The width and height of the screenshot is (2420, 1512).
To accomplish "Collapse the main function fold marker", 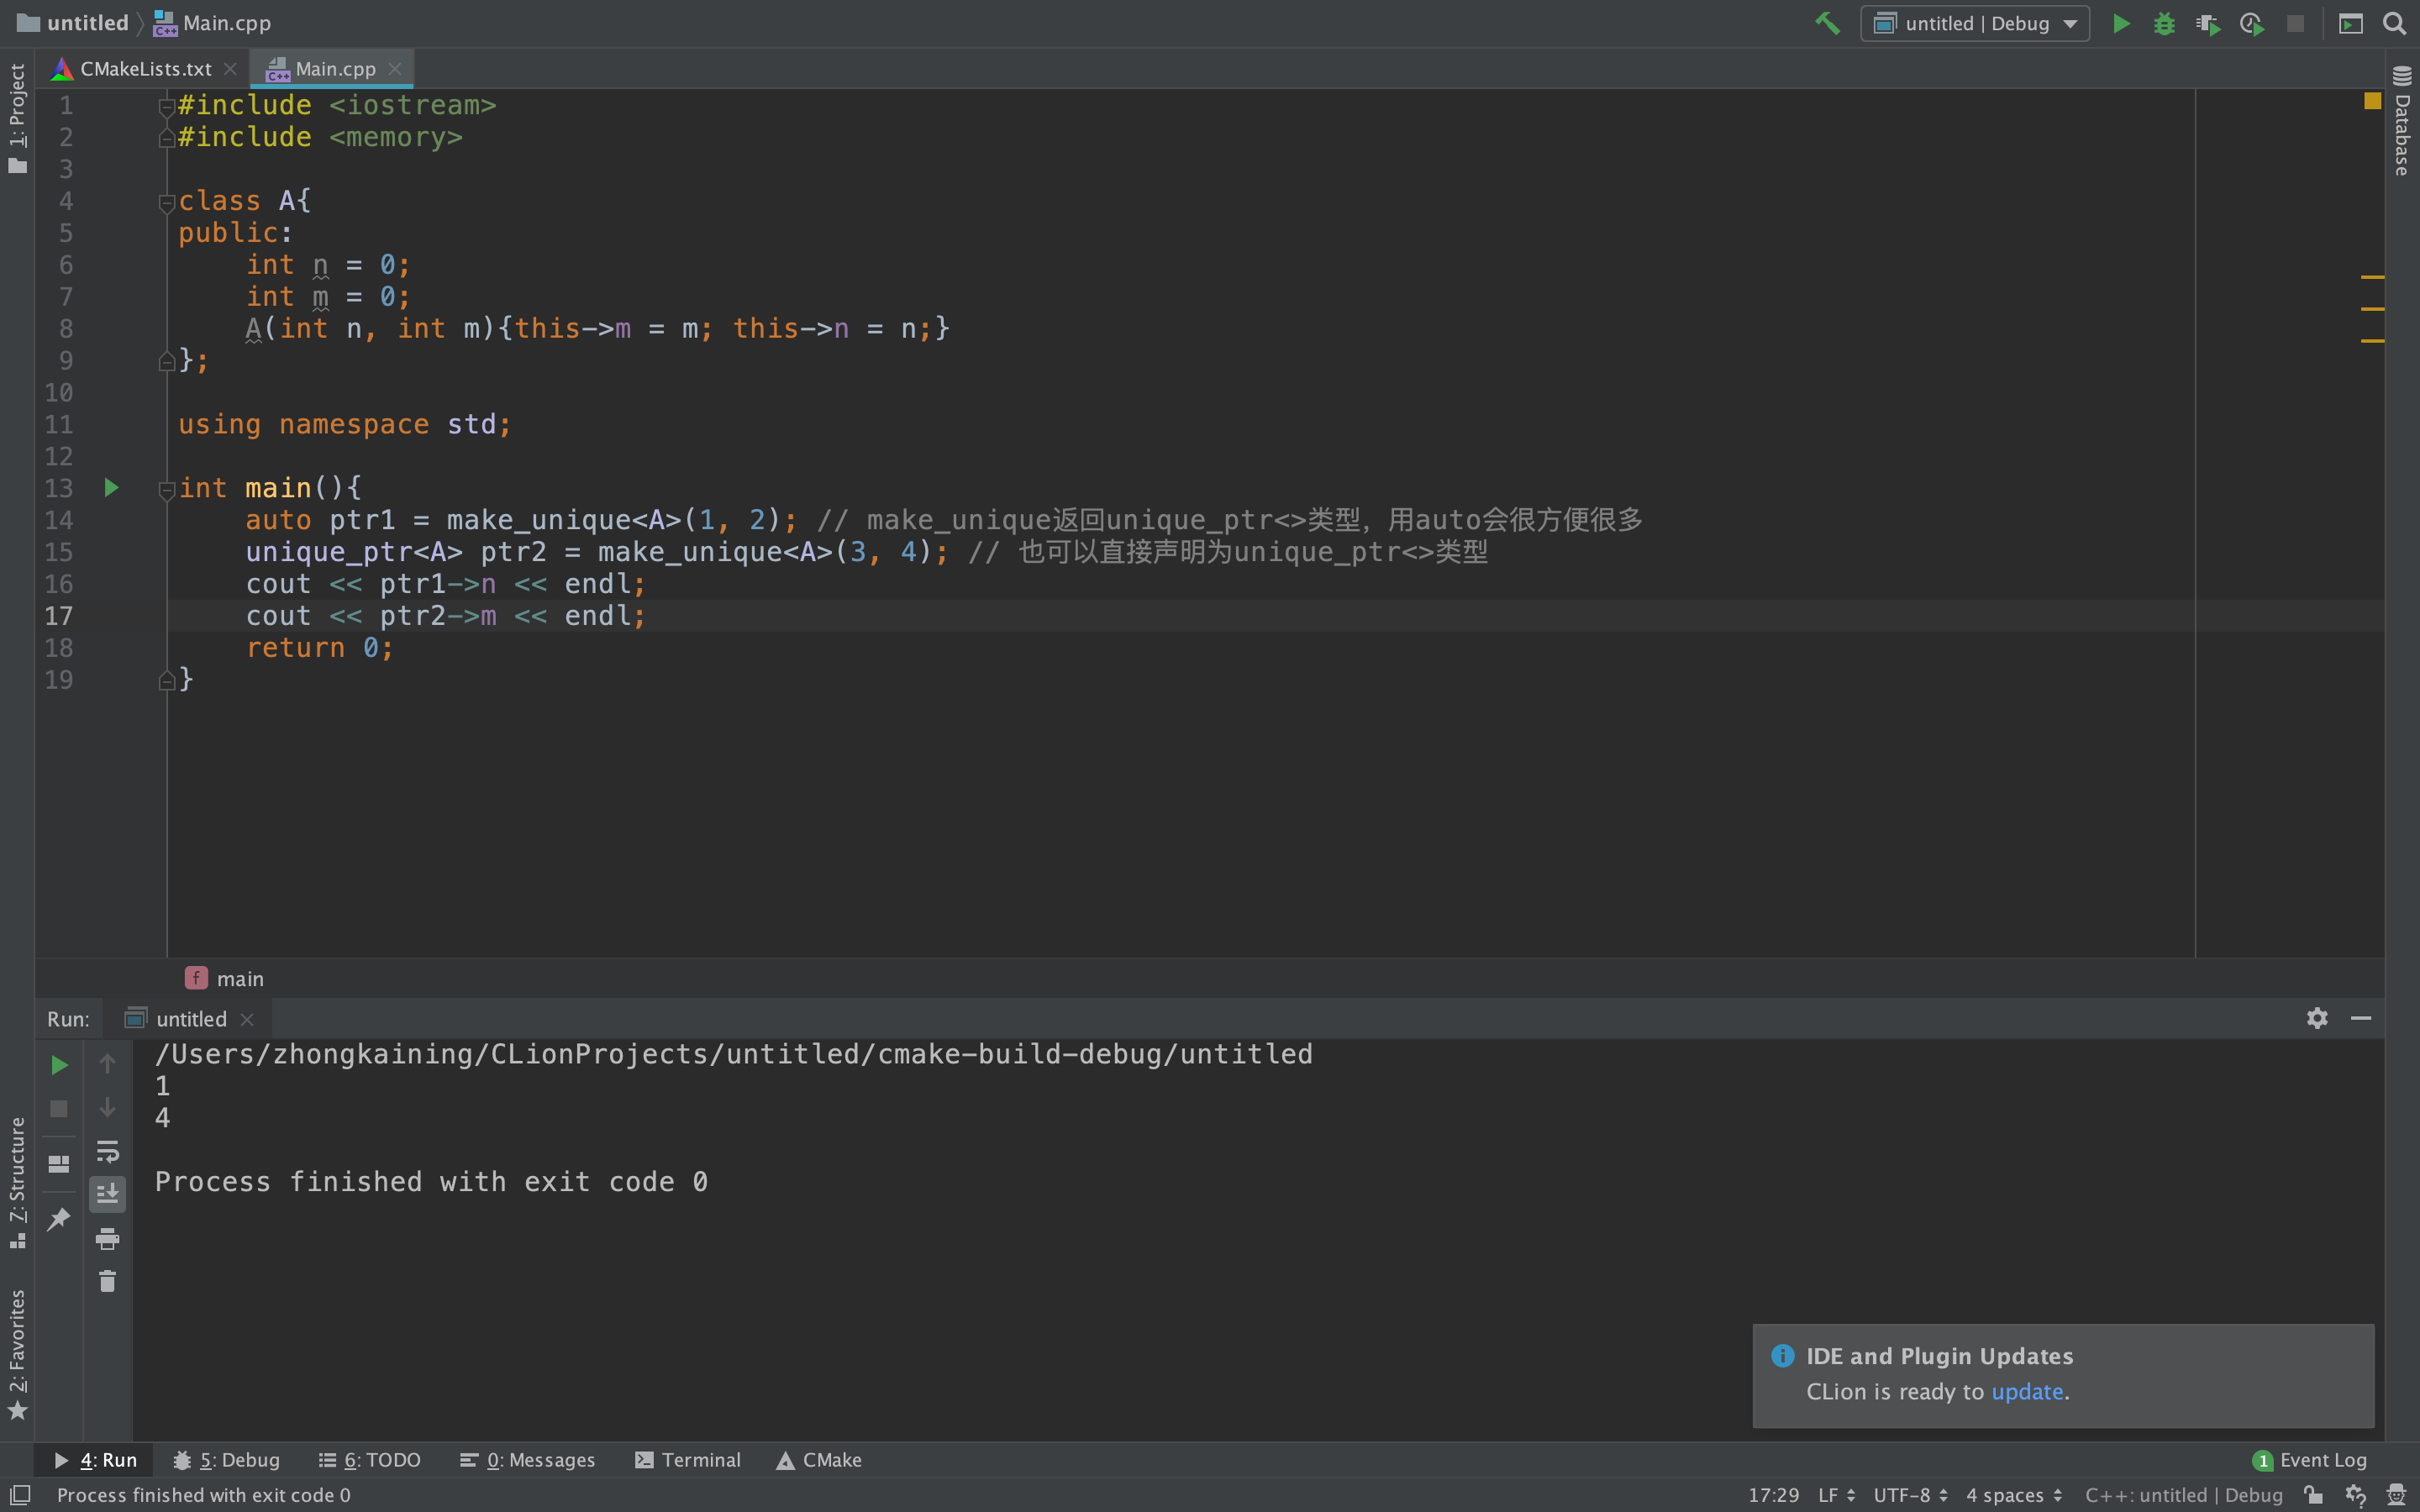I will (167, 490).
